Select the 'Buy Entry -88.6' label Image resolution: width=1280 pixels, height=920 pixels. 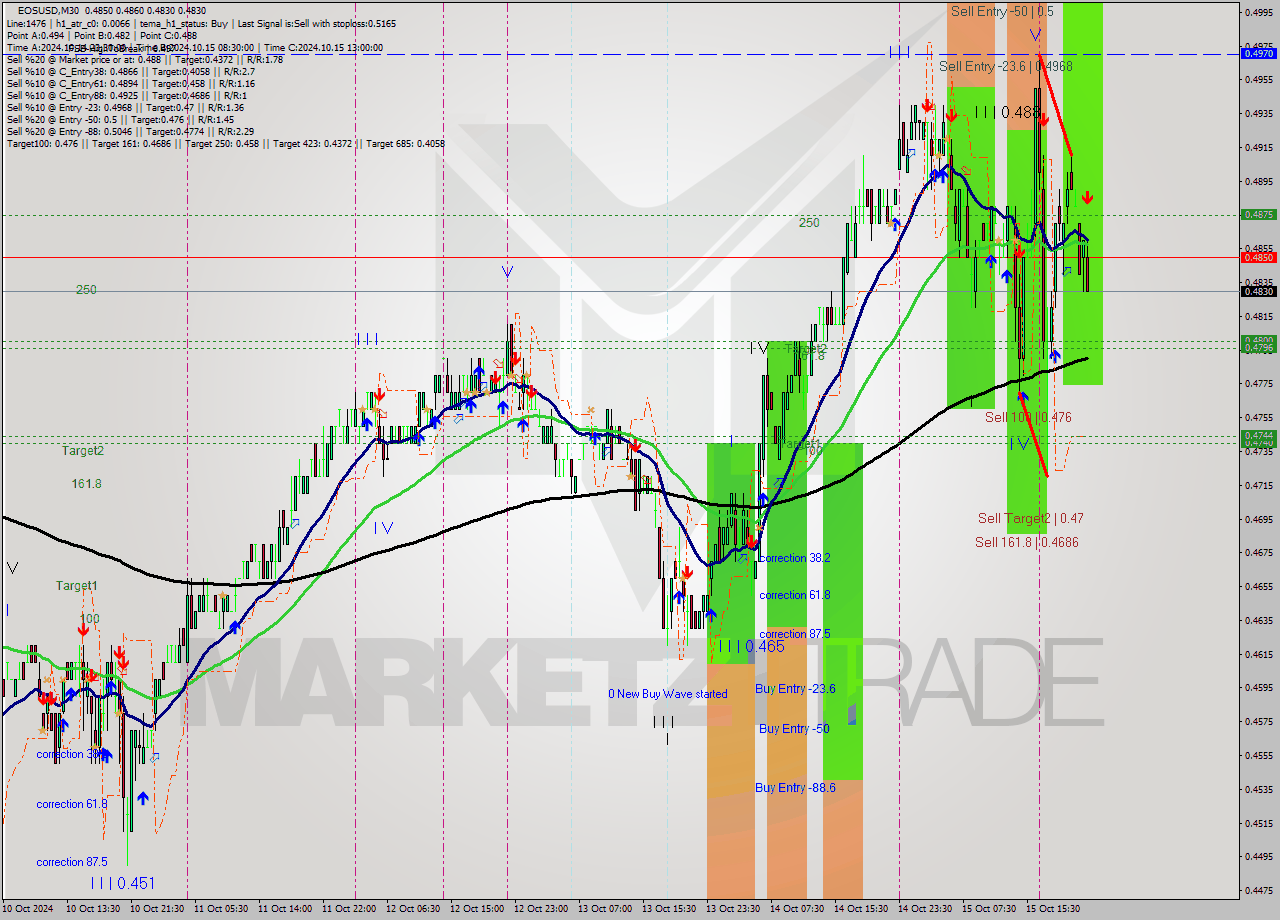click(795, 788)
